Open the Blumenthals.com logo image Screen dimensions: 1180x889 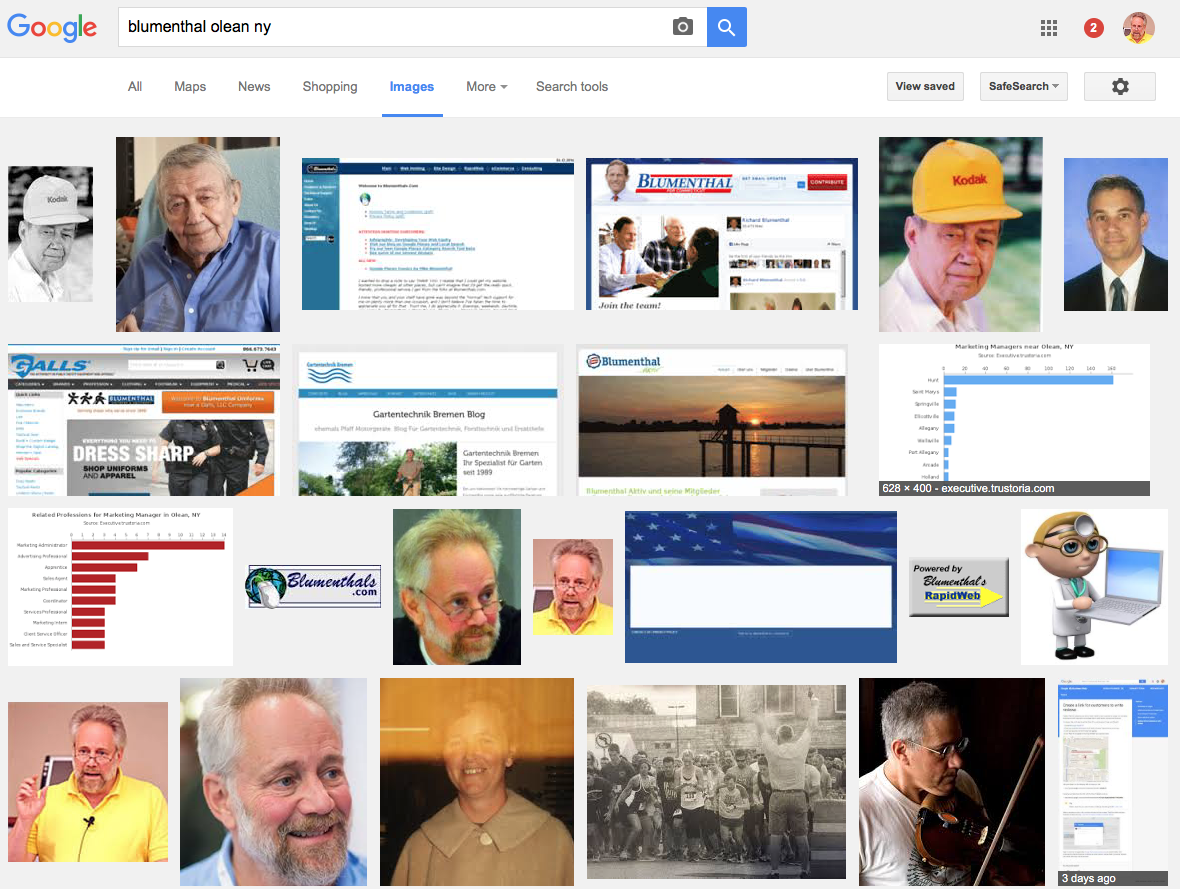(x=313, y=587)
